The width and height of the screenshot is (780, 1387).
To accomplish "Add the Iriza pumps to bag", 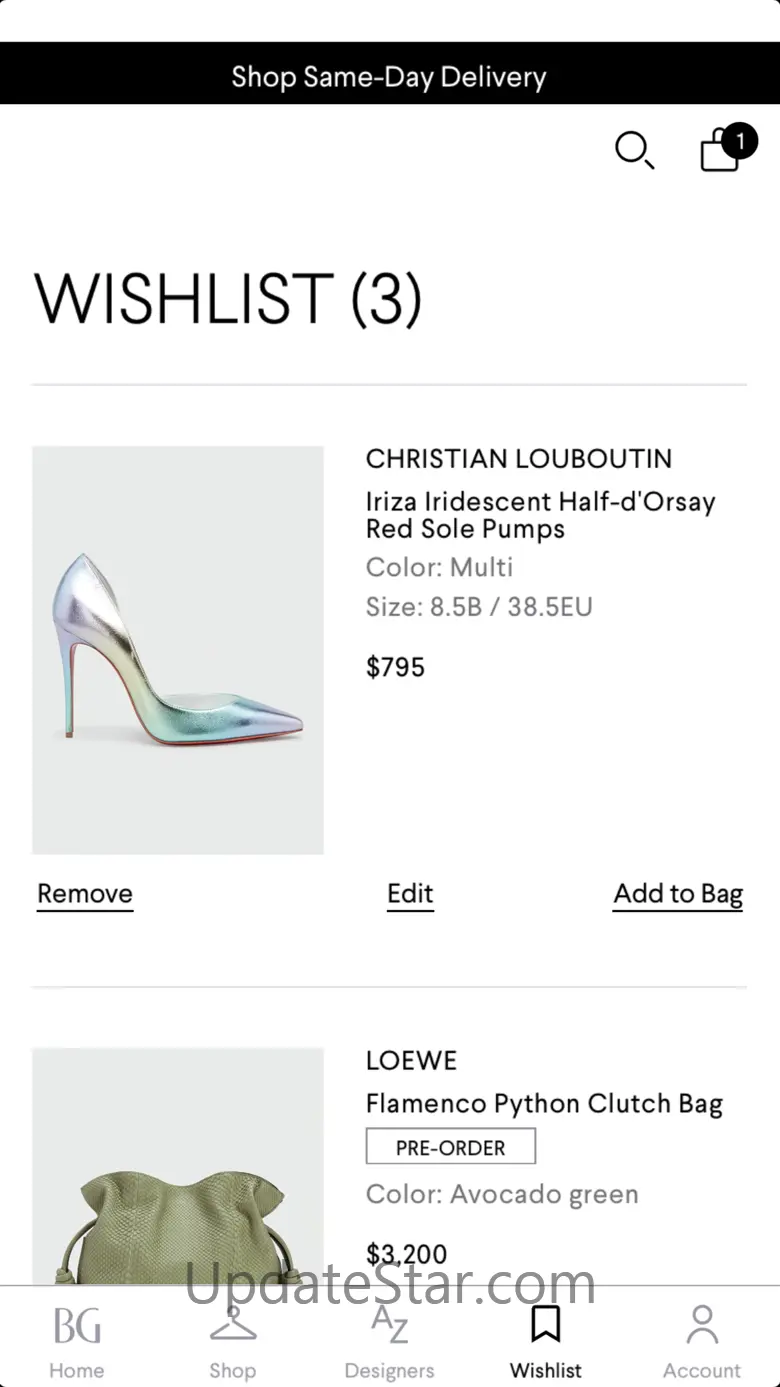I will (678, 894).
